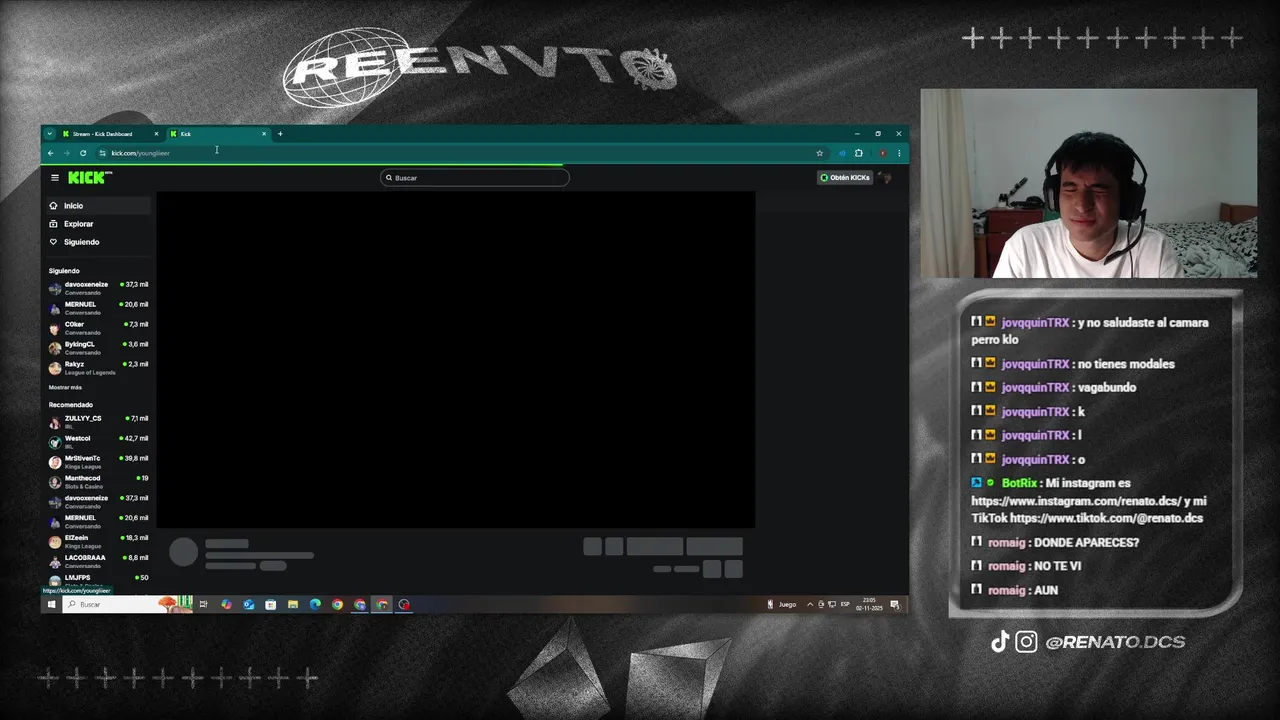Go back in browser history
This screenshot has width=1280, height=720.
click(x=50, y=153)
